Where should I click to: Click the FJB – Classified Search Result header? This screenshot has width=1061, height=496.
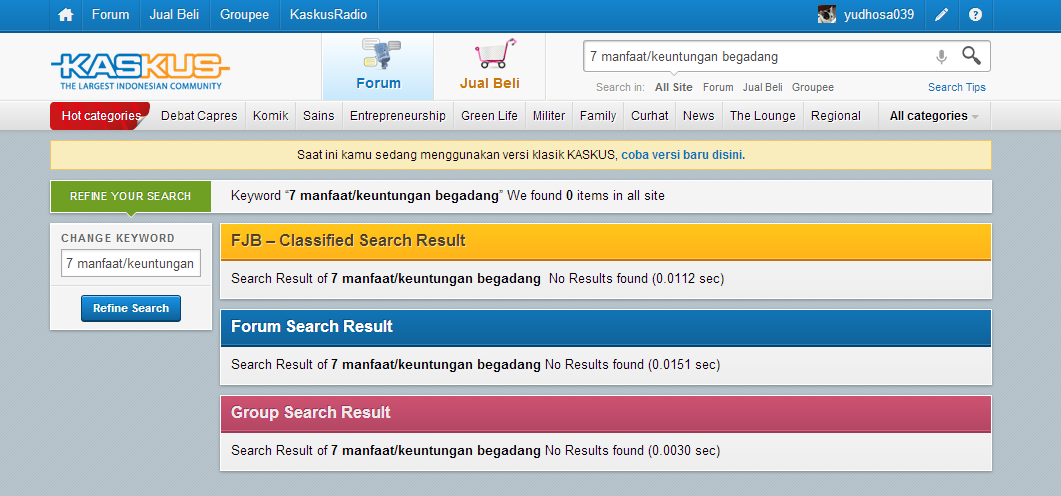tap(606, 241)
